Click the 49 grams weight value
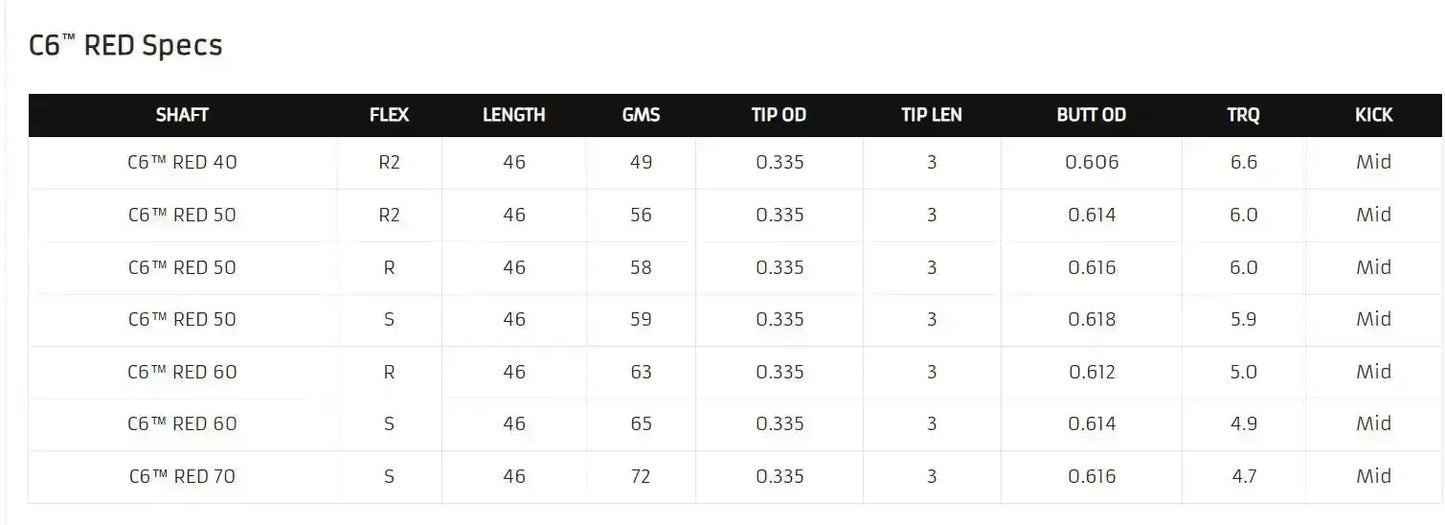The height and width of the screenshot is (525, 1445). (641, 162)
